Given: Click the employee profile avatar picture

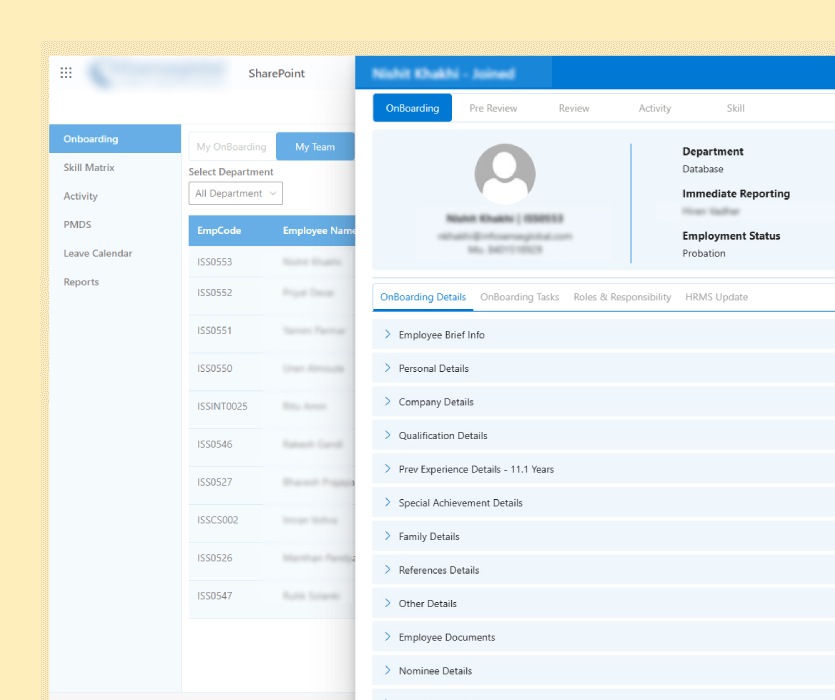Looking at the screenshot, I should [x=504, y=174].
